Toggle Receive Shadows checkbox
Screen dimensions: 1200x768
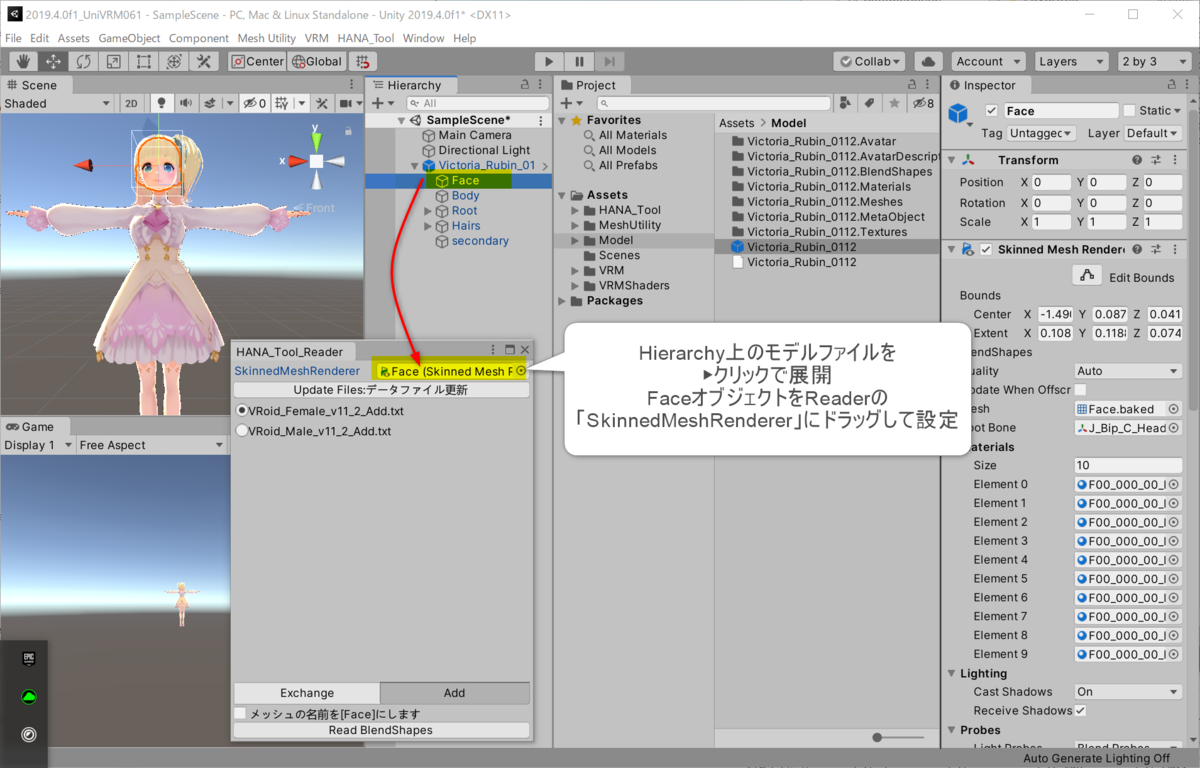(x=1080, y=711)
